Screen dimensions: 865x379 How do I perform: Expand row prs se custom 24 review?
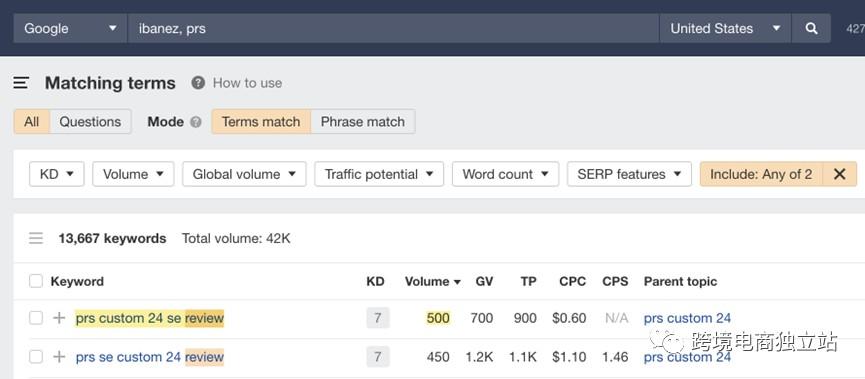tap(59, 357)
